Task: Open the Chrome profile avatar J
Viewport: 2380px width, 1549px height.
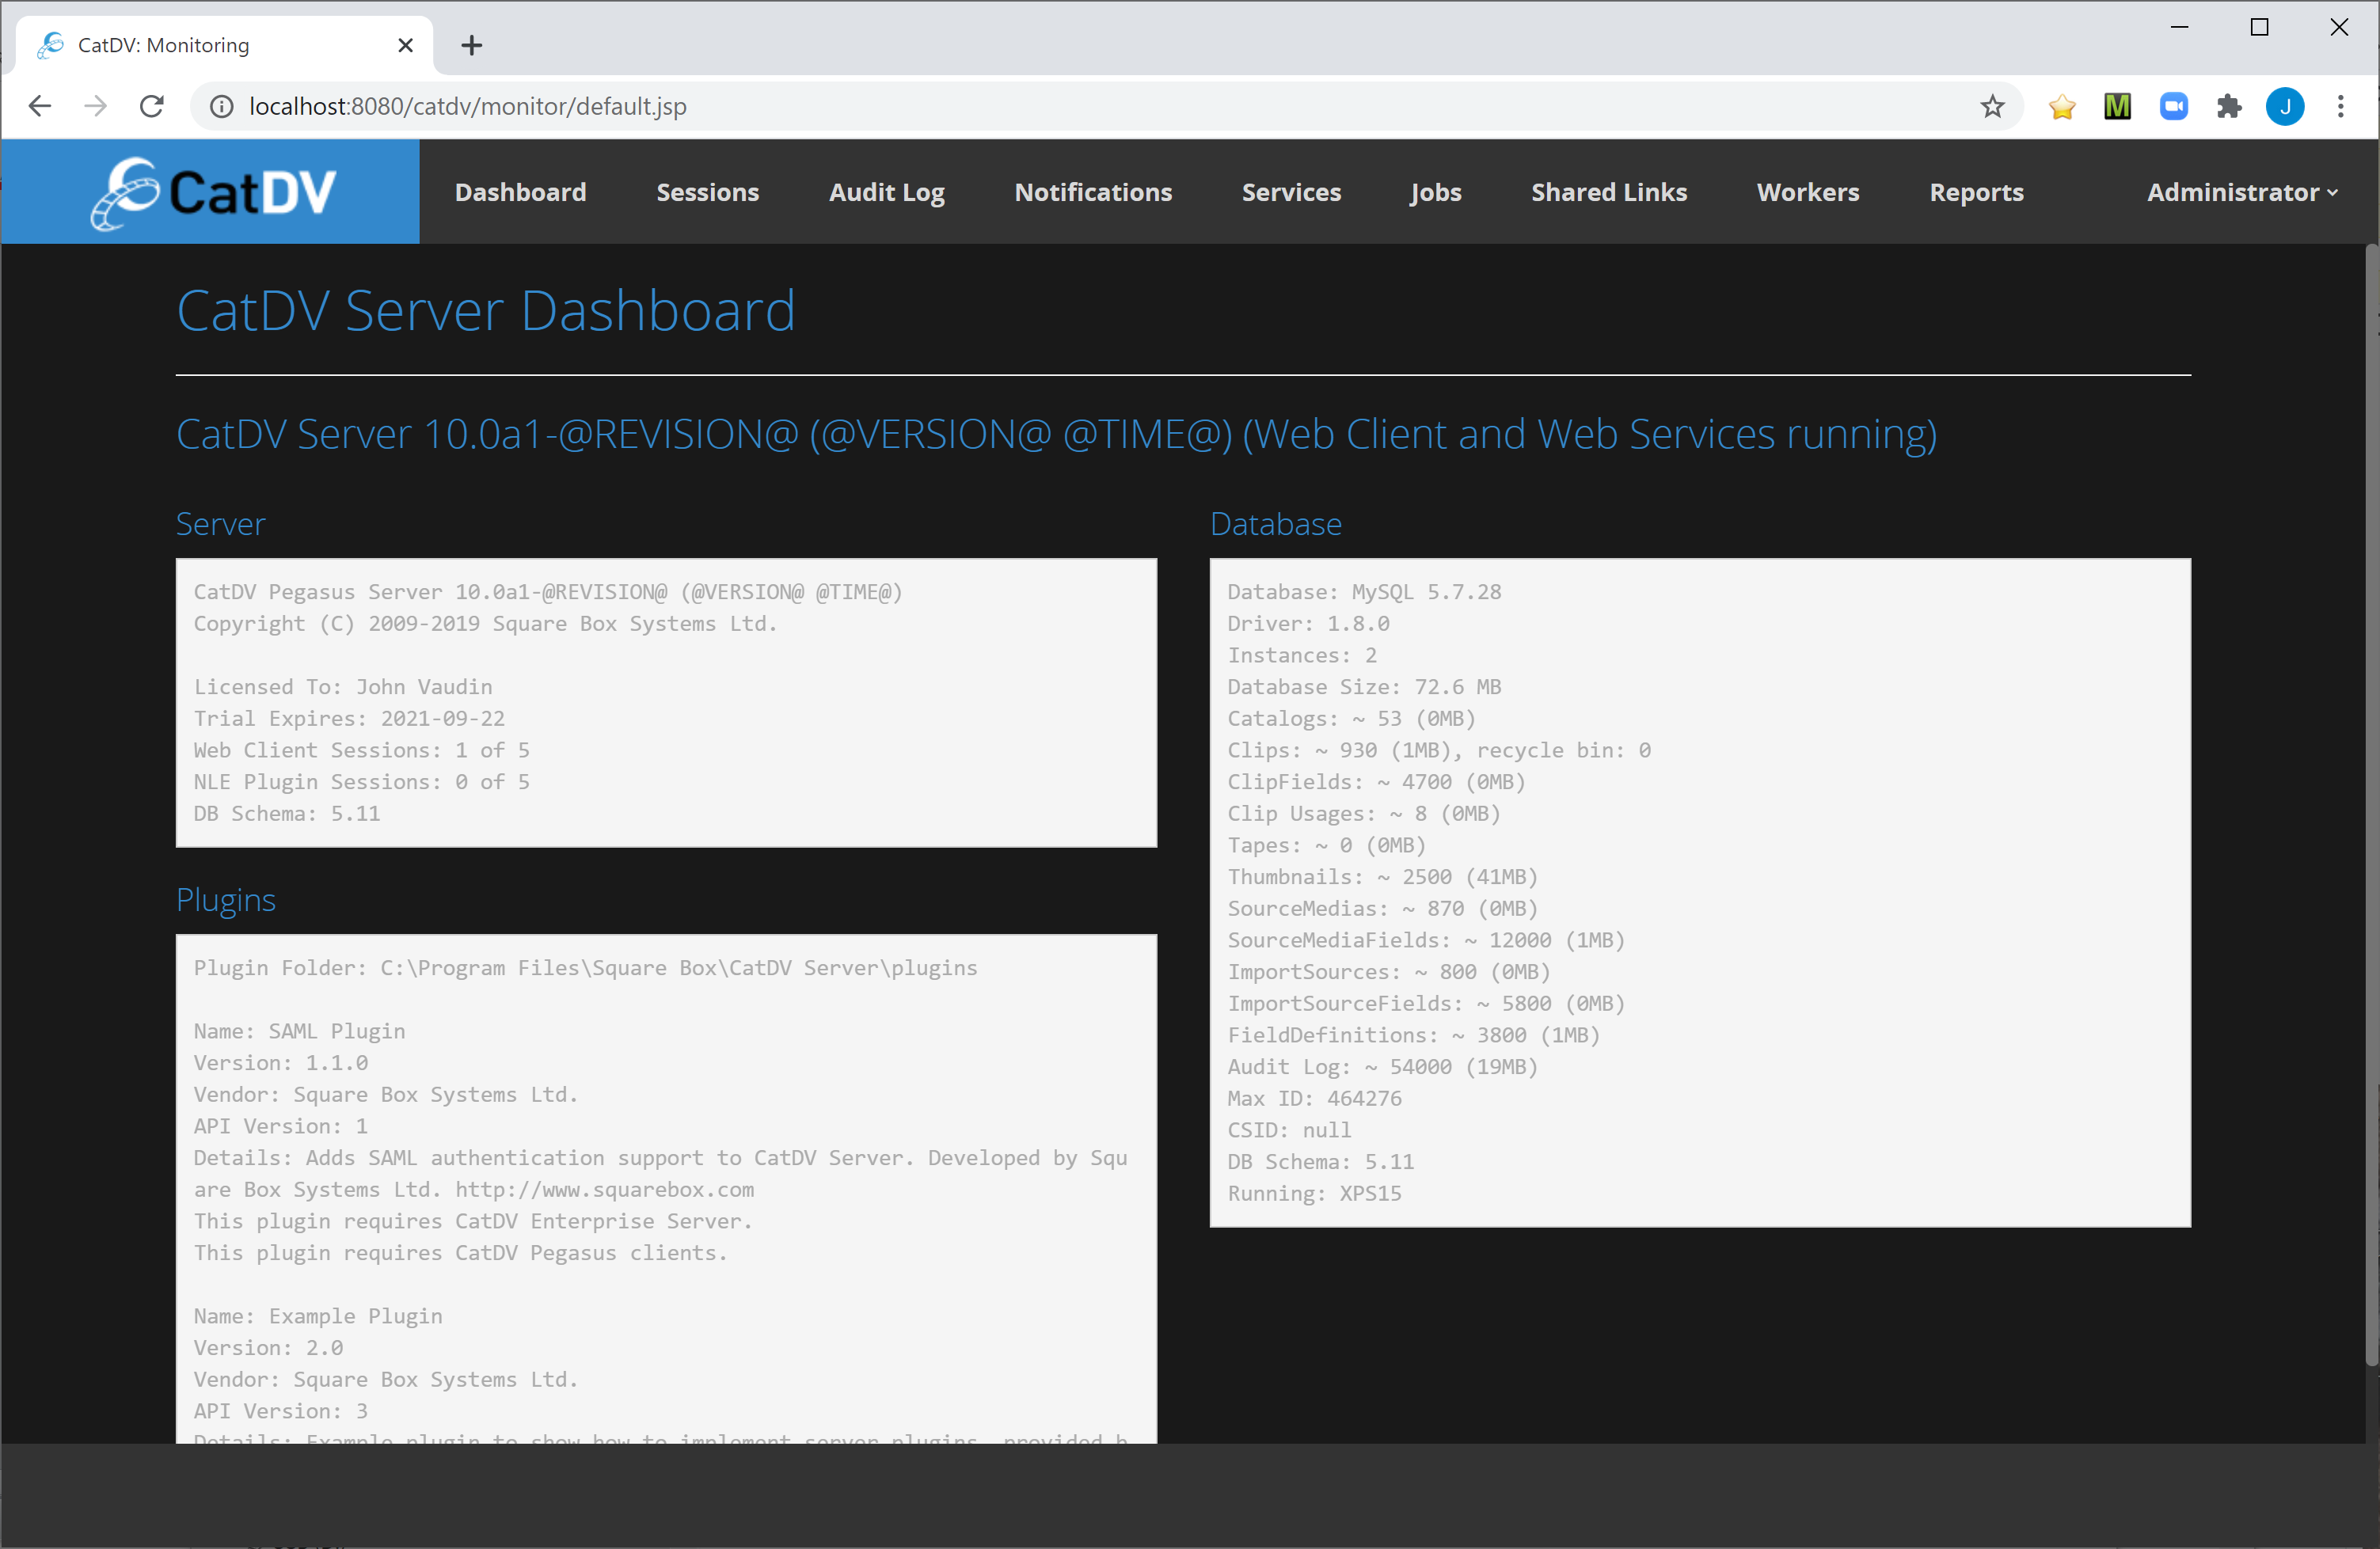Action: pyautogui.click(x=2285, y=106)
